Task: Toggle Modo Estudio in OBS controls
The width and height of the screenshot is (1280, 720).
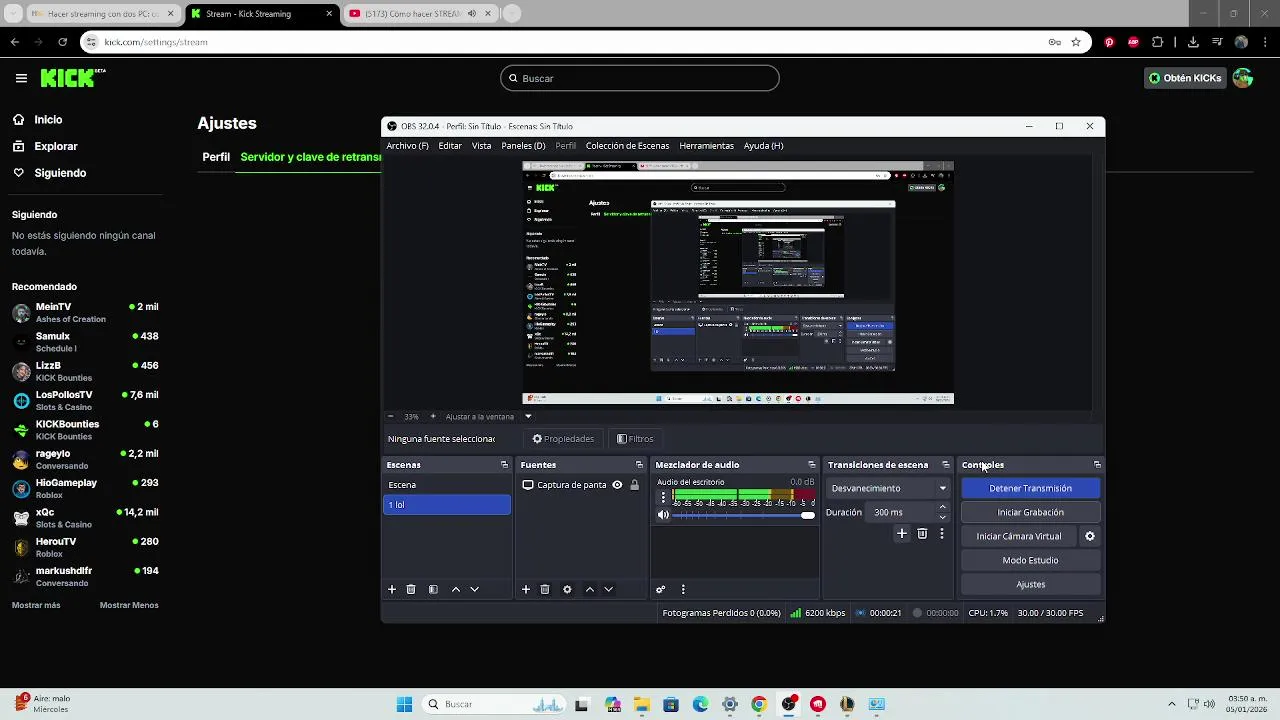Action: [1030, 560]
